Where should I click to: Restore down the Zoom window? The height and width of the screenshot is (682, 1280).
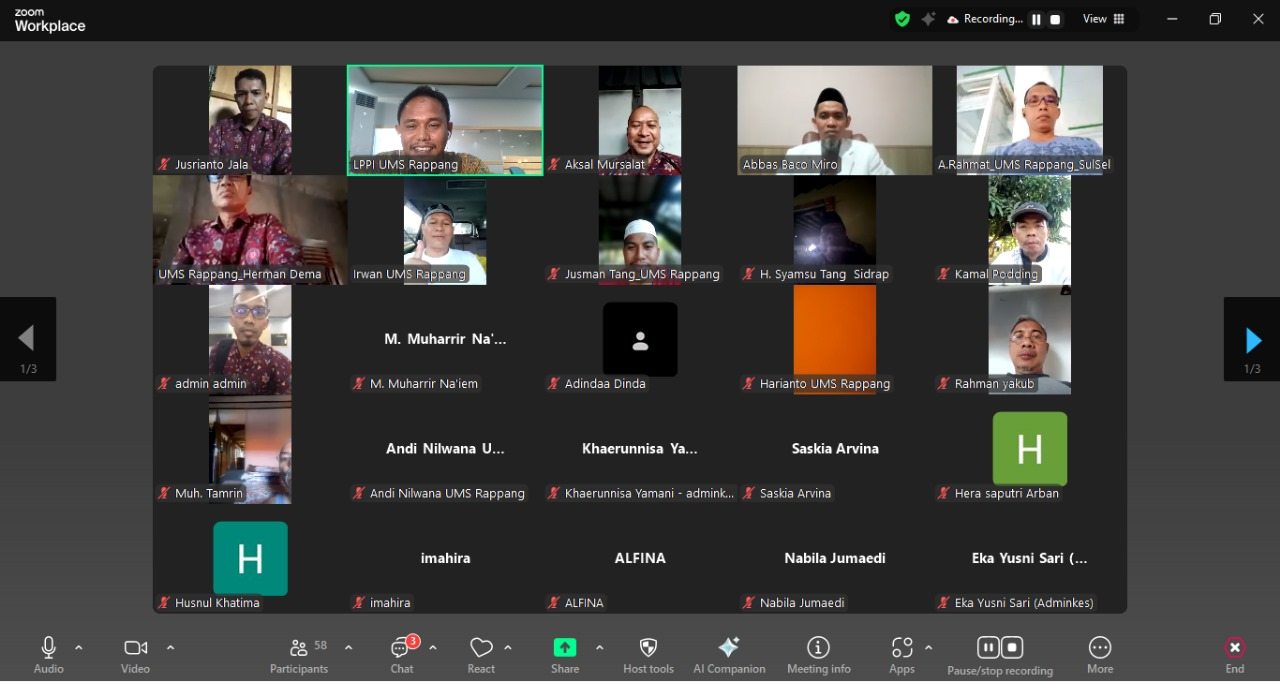pyautogui.click(x=1215, y=19)
